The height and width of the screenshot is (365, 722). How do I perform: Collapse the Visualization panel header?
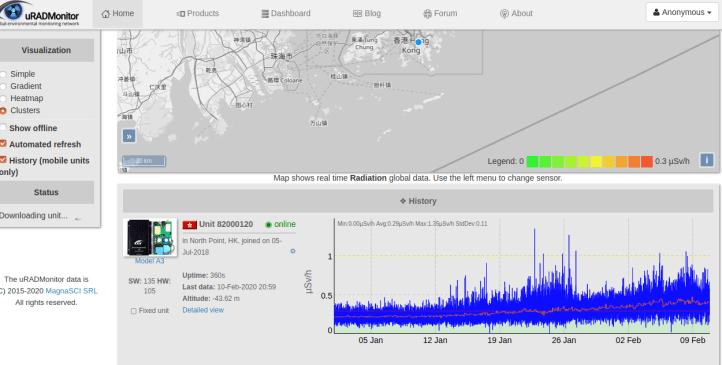[46, 50]
